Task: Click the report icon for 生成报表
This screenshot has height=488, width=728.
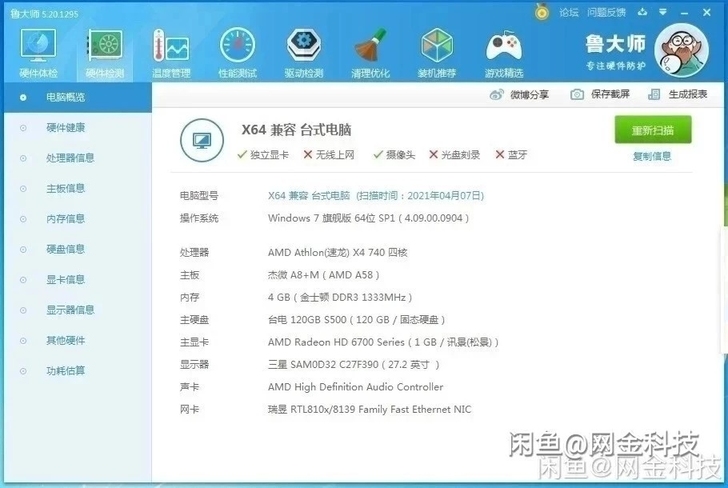Action: (654, 95)
